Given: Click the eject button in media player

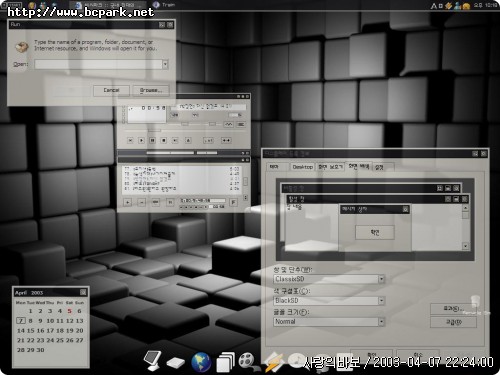Looking at the screenshot, I should (188, 141).
